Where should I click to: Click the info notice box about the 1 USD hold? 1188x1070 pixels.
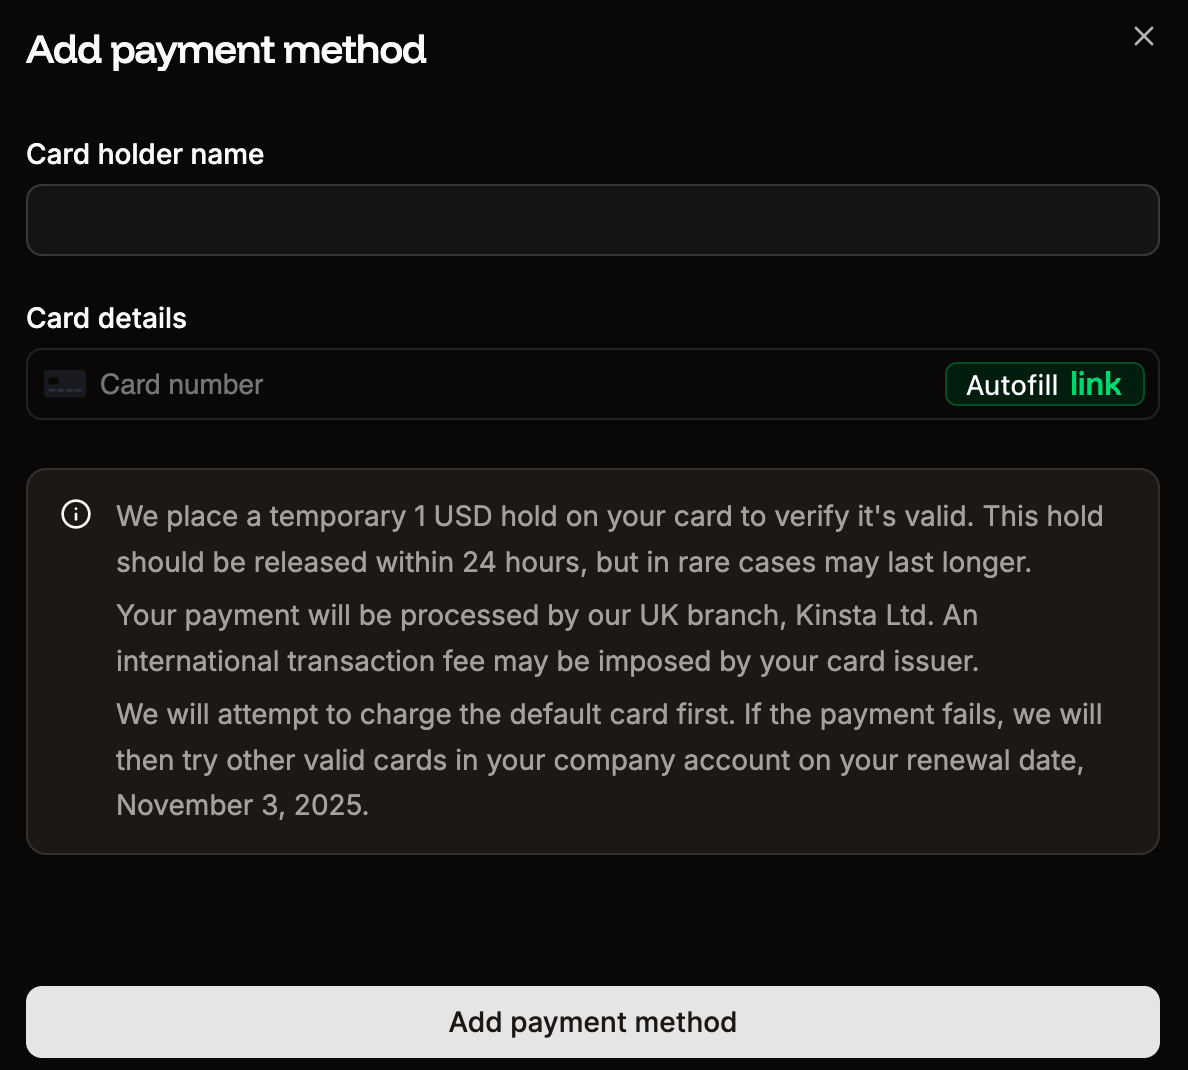pos(593,660)
